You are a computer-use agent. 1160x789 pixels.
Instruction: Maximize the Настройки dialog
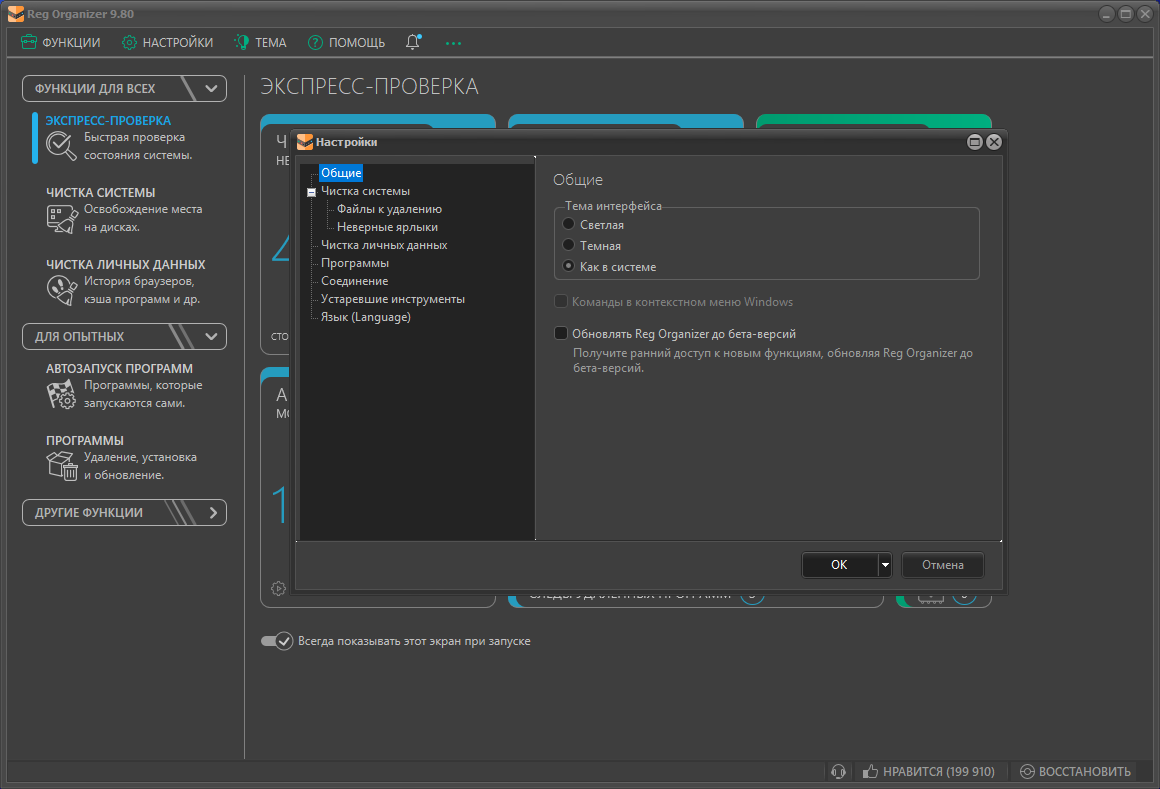coord(974,142)
